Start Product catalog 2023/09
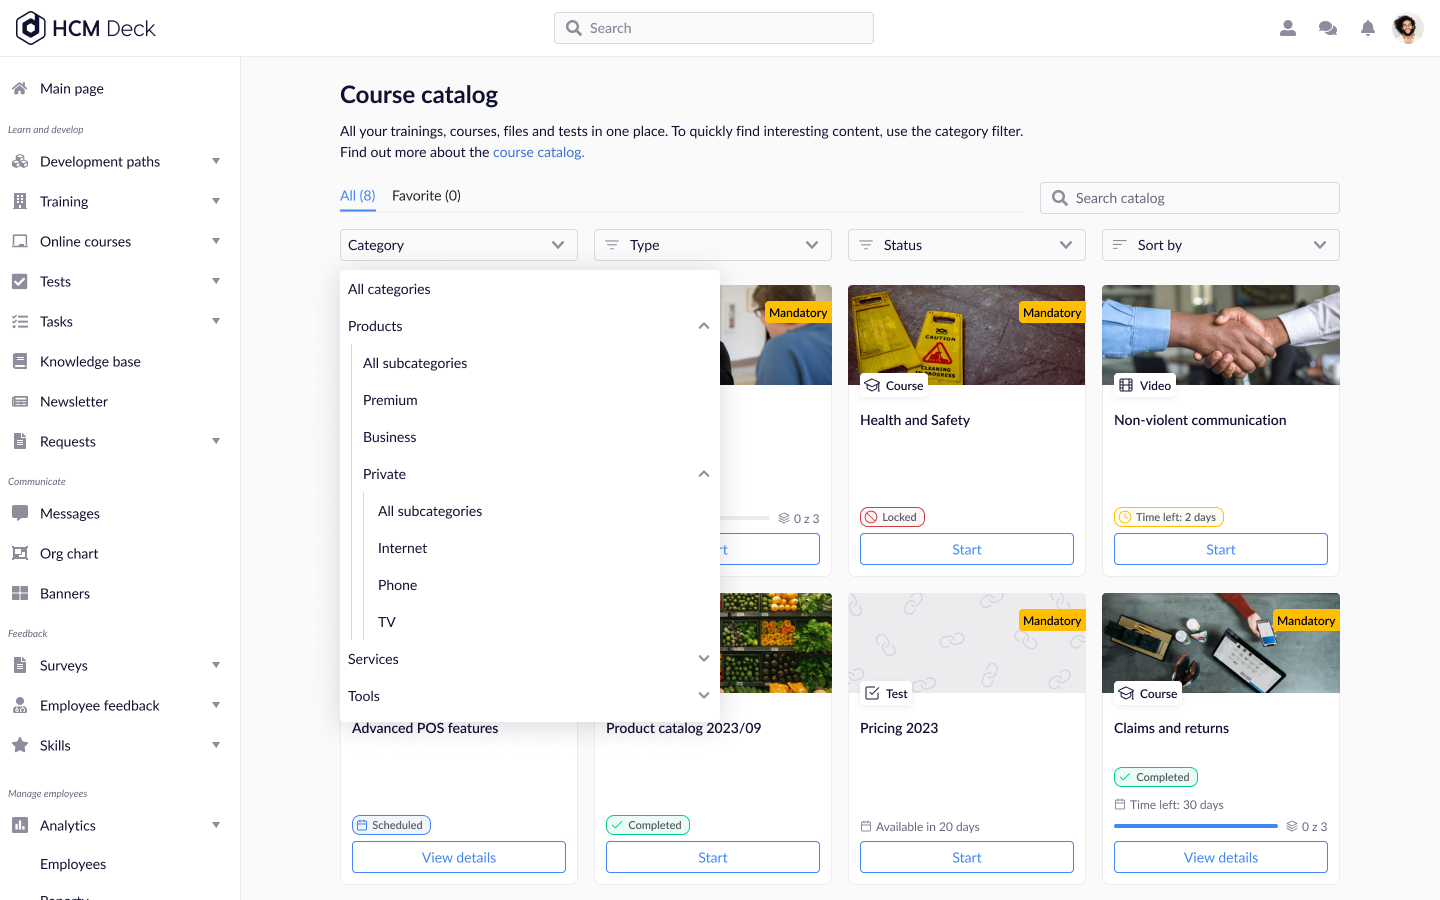1440x900 pixels. click(713, 857)
